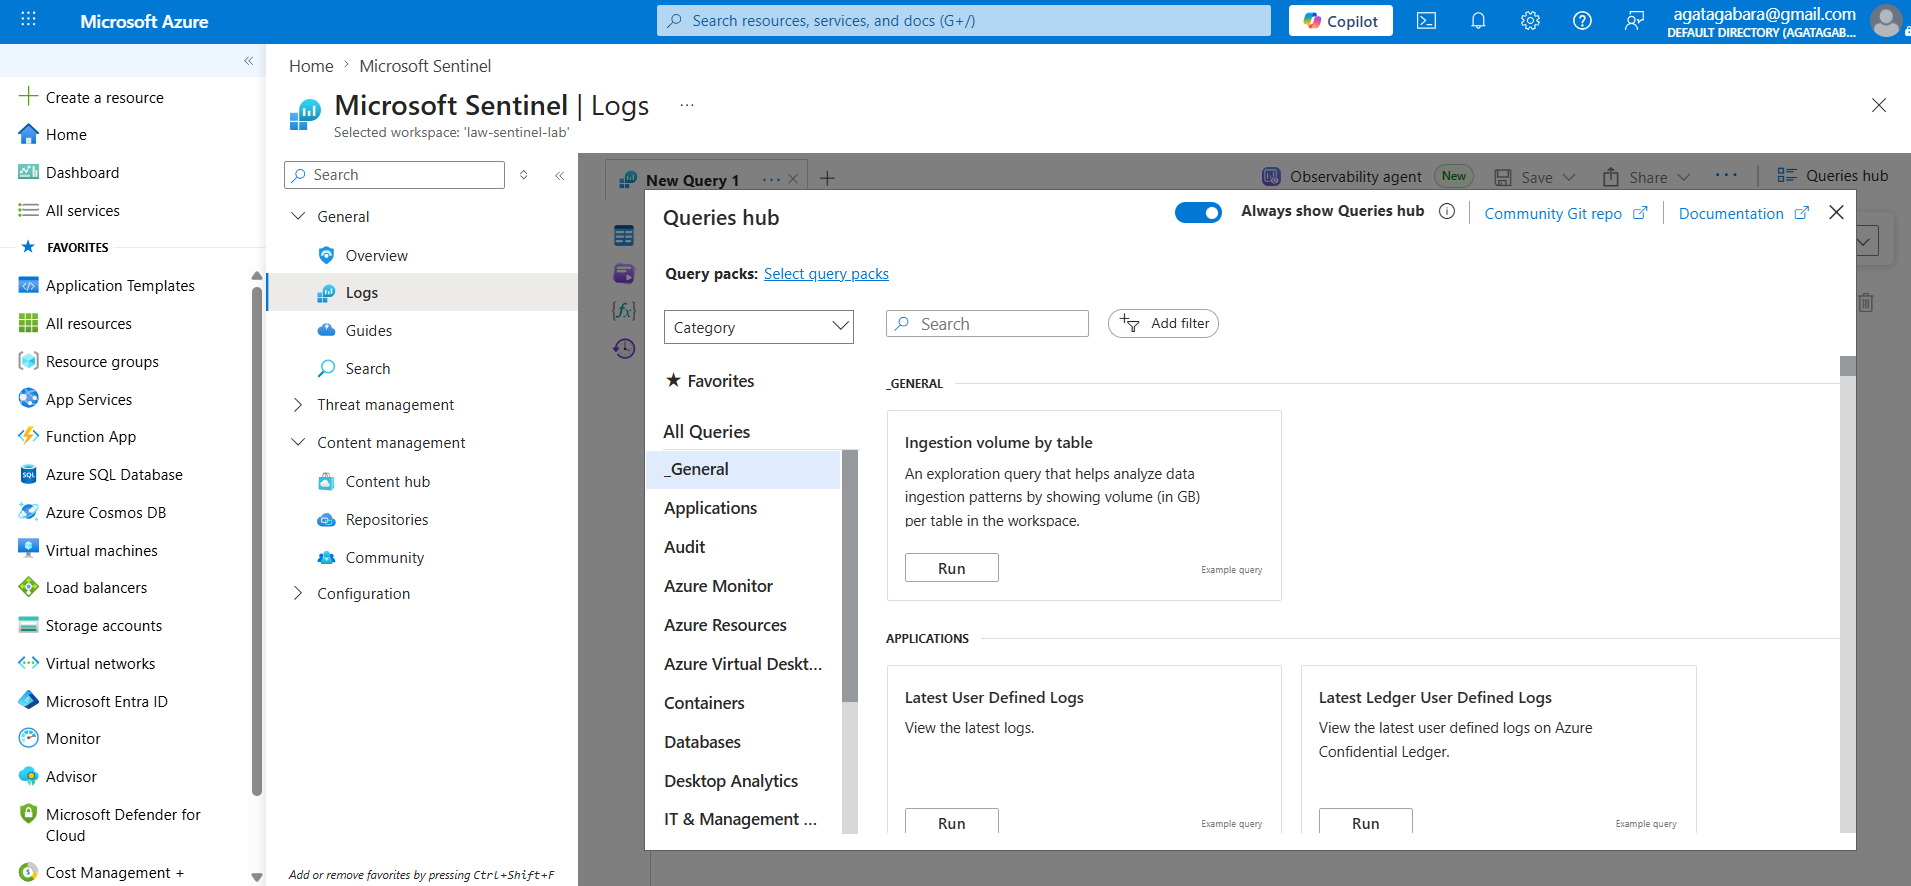Open Community Git repo link

coord(1565,213)
